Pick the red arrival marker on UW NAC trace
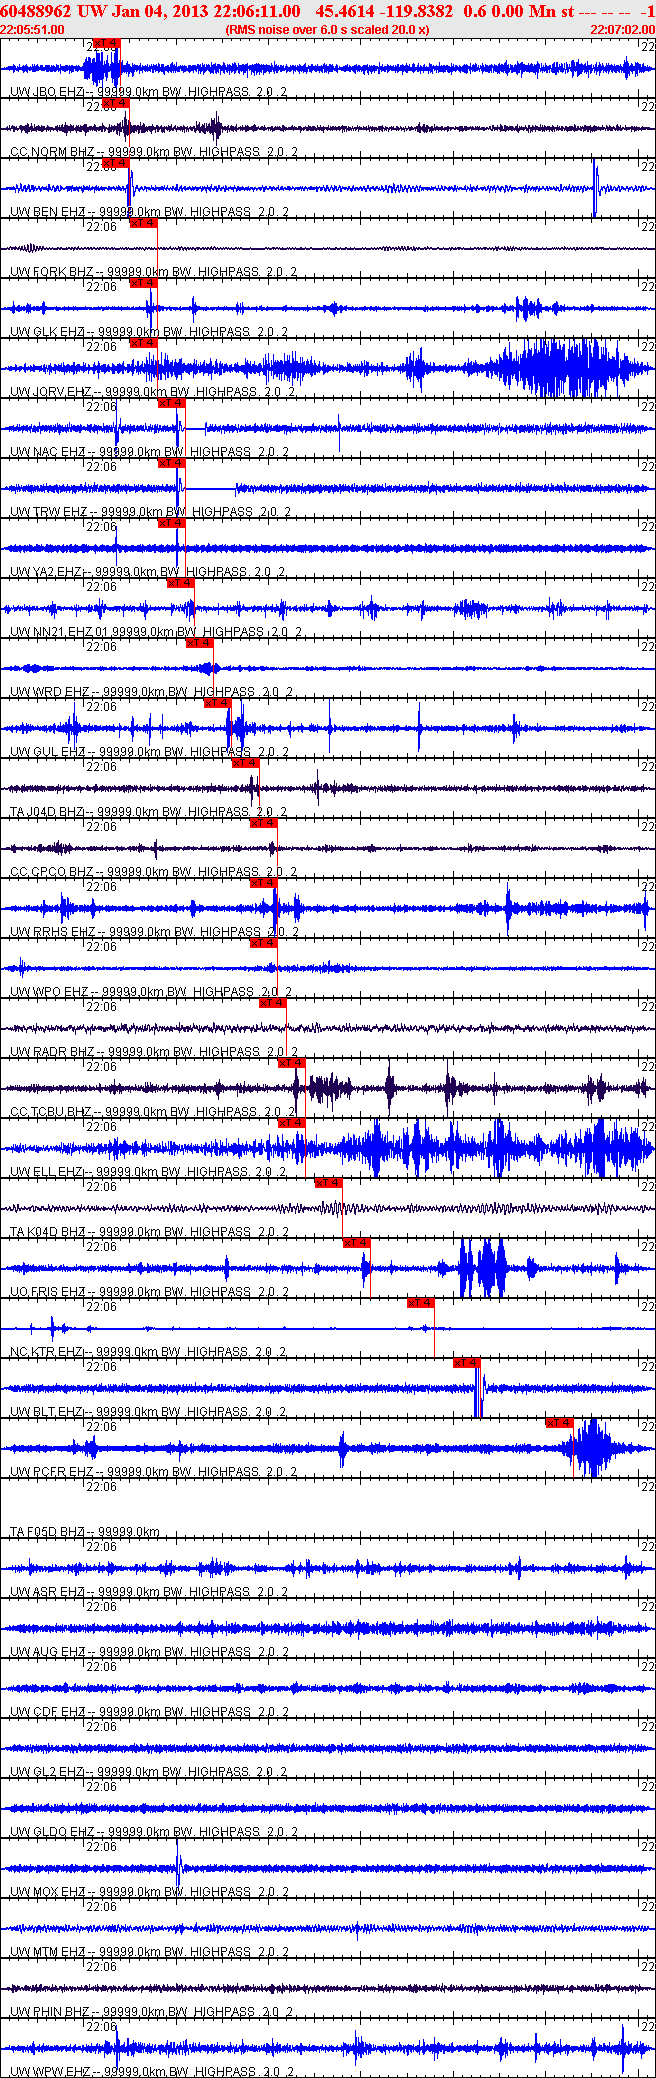Screen dimensions: 656x2078 click(x=171, y=403)
